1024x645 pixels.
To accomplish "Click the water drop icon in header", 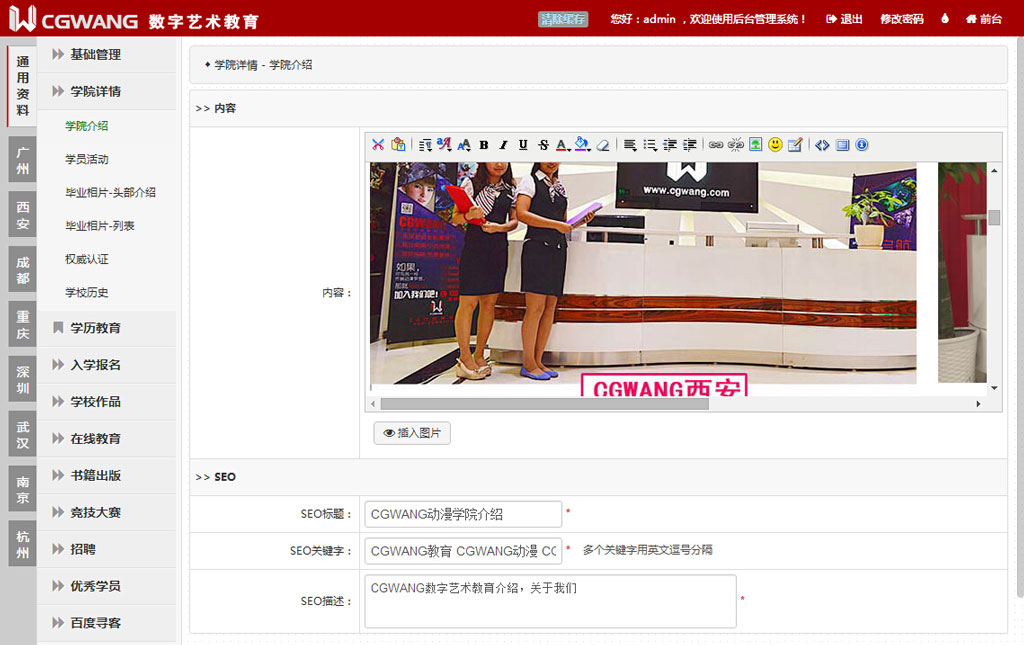I will tap(945, 19).
